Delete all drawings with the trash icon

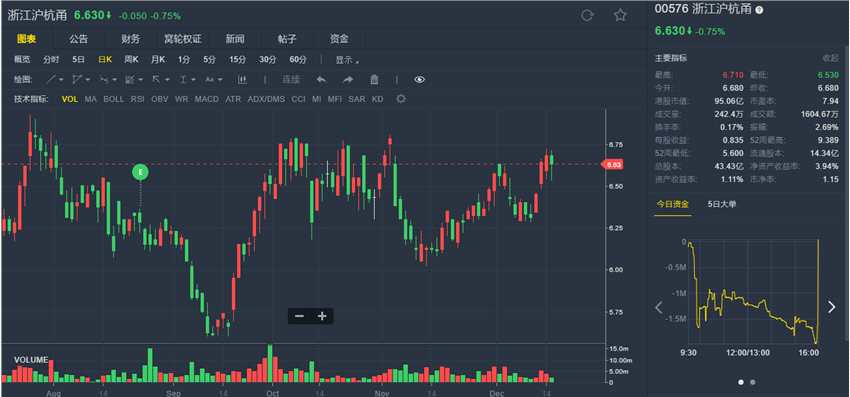[374, 80]
